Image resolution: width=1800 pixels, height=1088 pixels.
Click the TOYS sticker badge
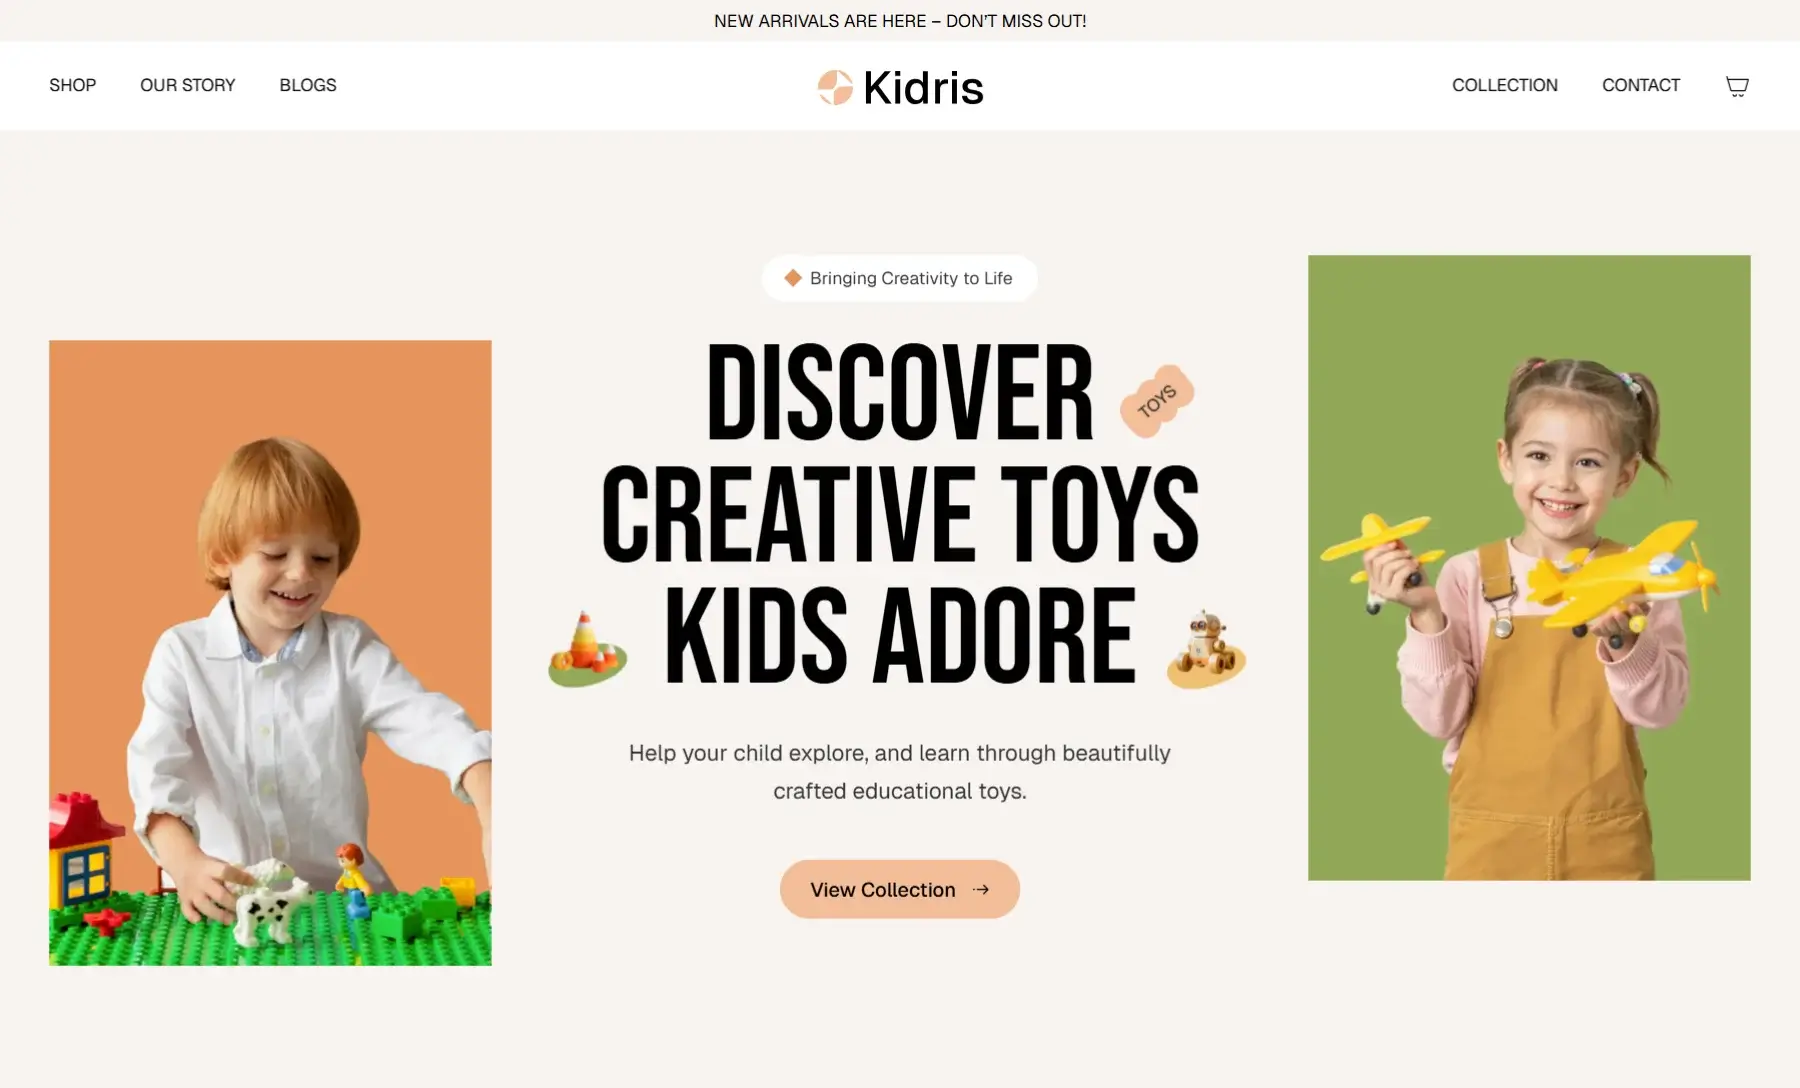1157,401
